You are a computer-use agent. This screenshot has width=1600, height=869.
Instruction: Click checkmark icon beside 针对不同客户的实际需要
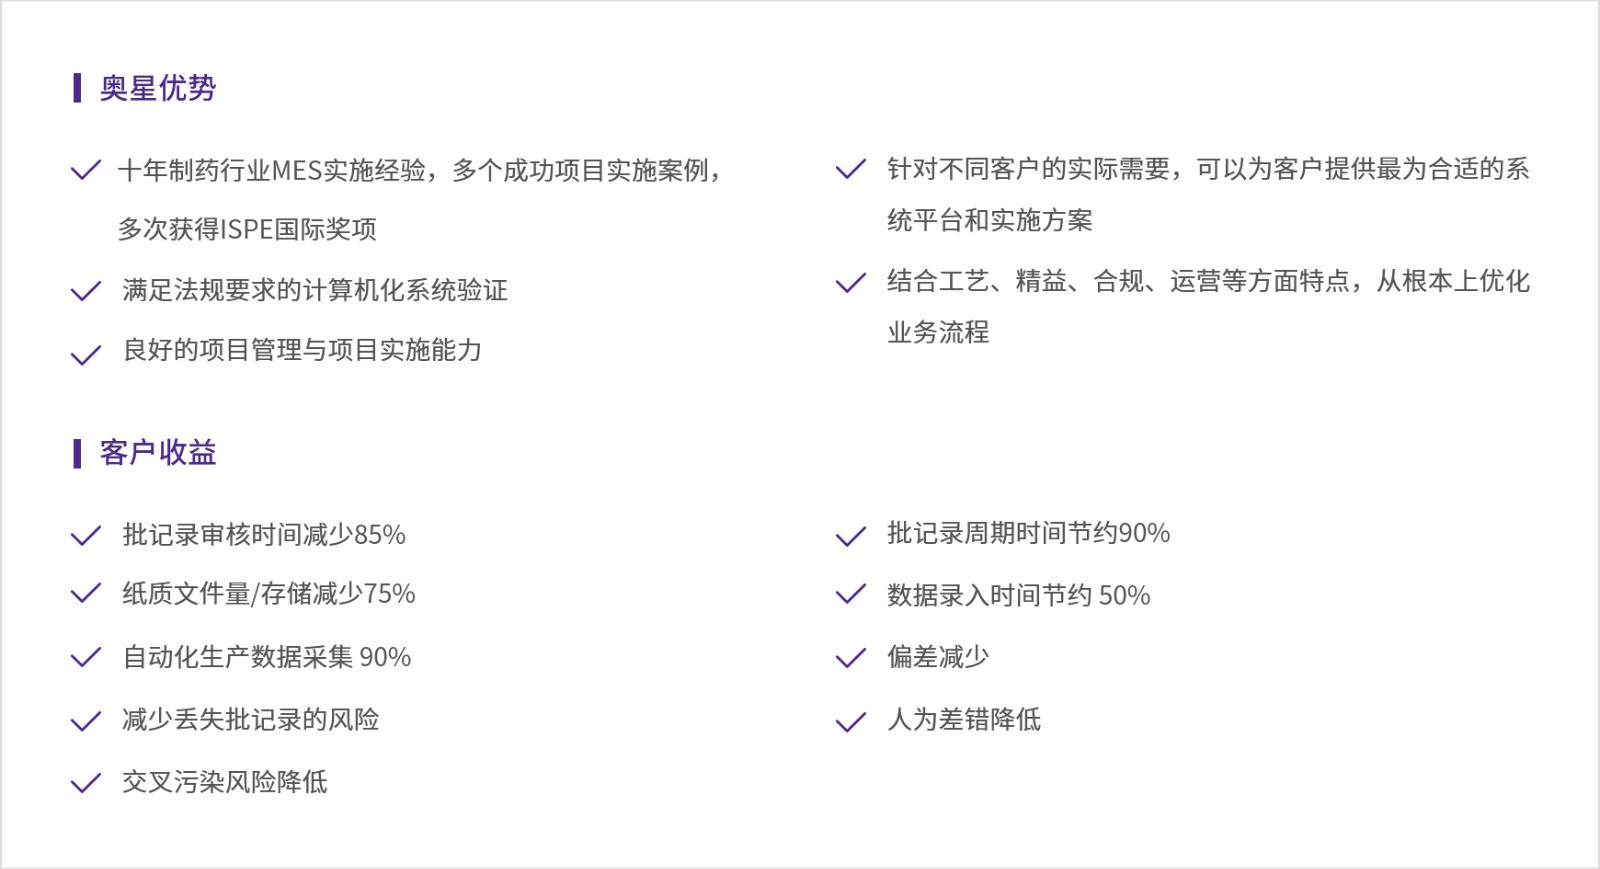point(850,169)
